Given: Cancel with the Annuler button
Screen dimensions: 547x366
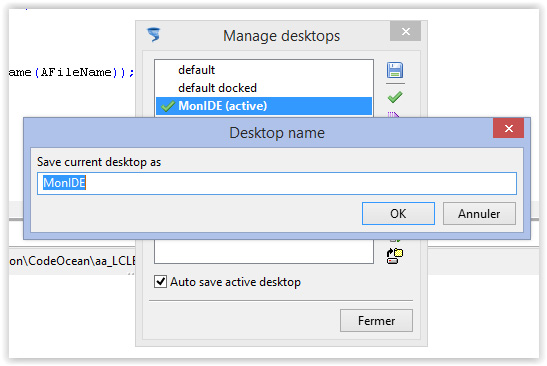Looking at the screenshot, I should click(x=479, y=214).
